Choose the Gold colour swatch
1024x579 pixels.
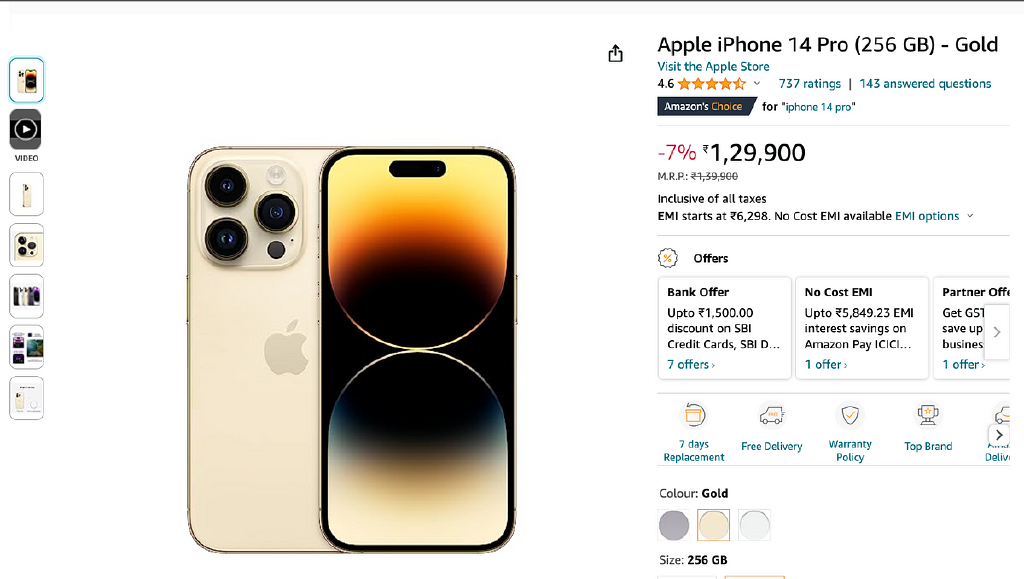pyautogui.click(x=714, y=525)
